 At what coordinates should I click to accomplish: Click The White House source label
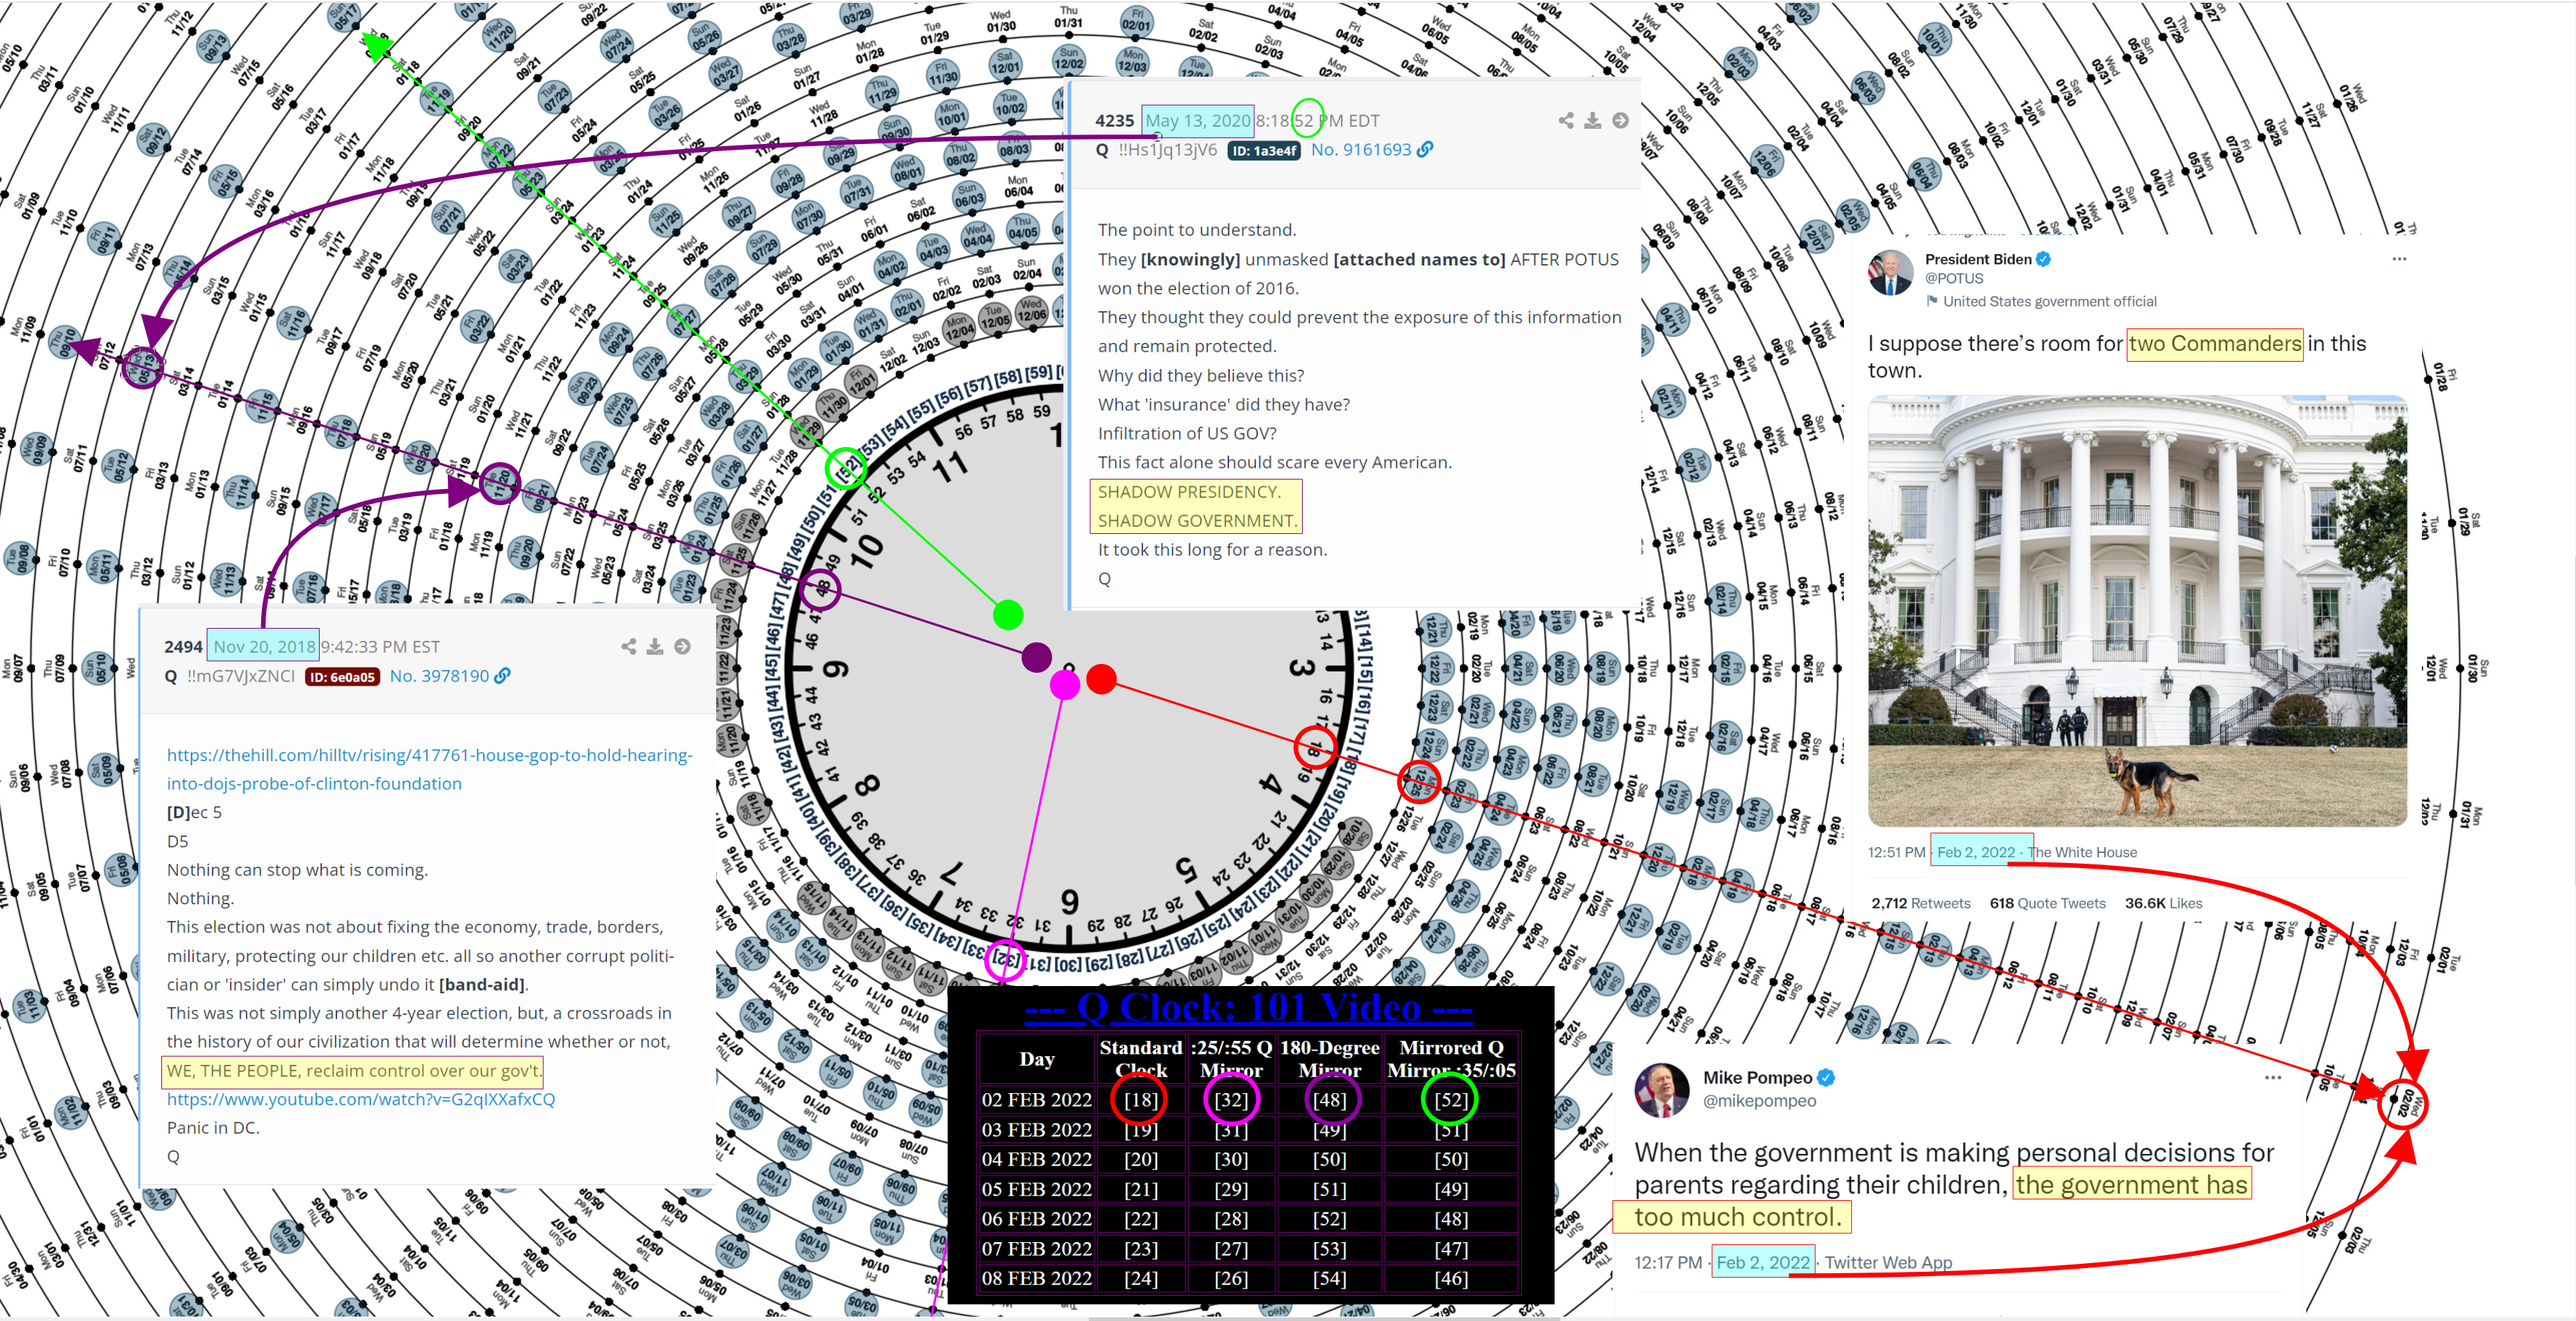tap(2082, 853)
